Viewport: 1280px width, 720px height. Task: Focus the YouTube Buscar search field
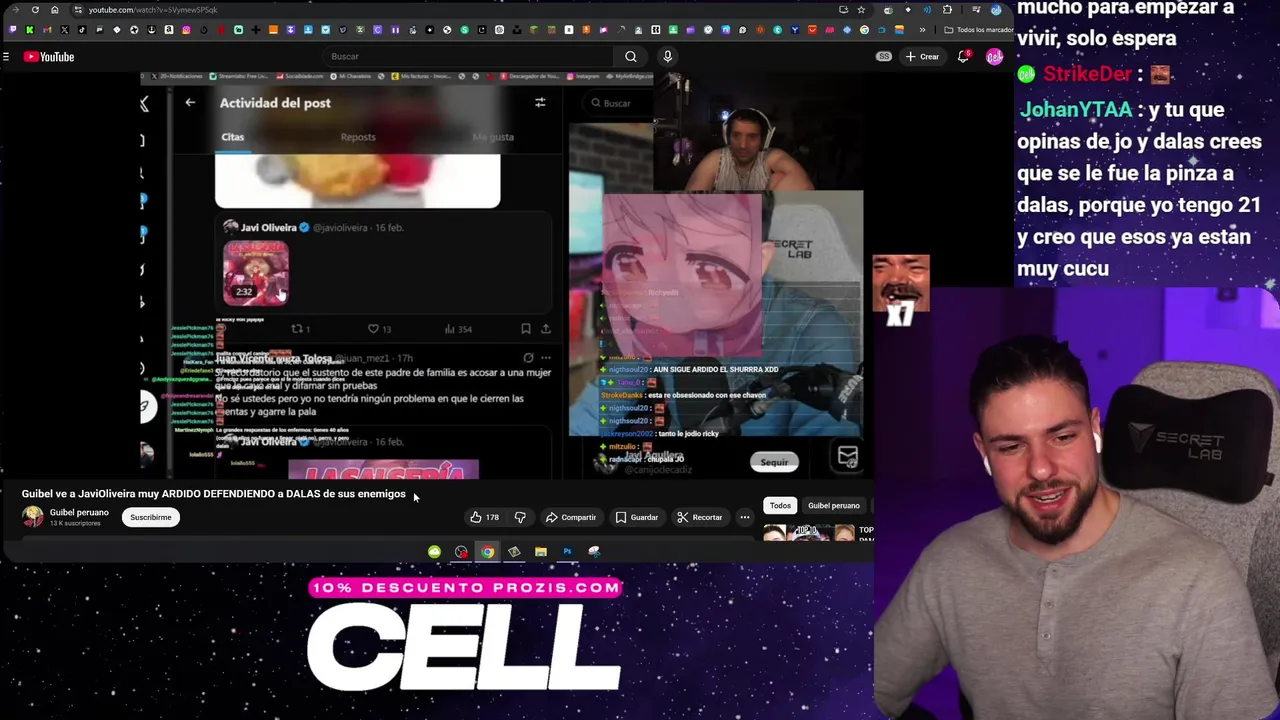[x=470, y=57]
